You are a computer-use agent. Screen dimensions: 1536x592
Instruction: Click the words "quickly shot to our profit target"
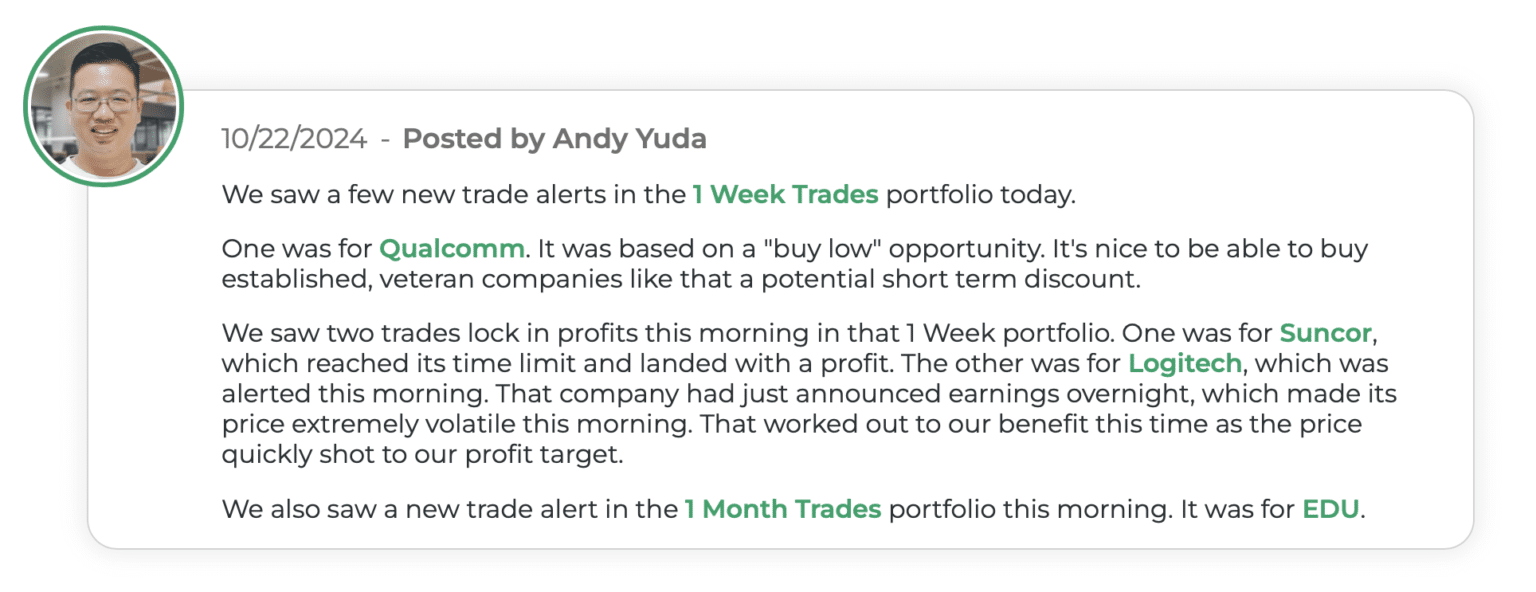tap(422, 454)
